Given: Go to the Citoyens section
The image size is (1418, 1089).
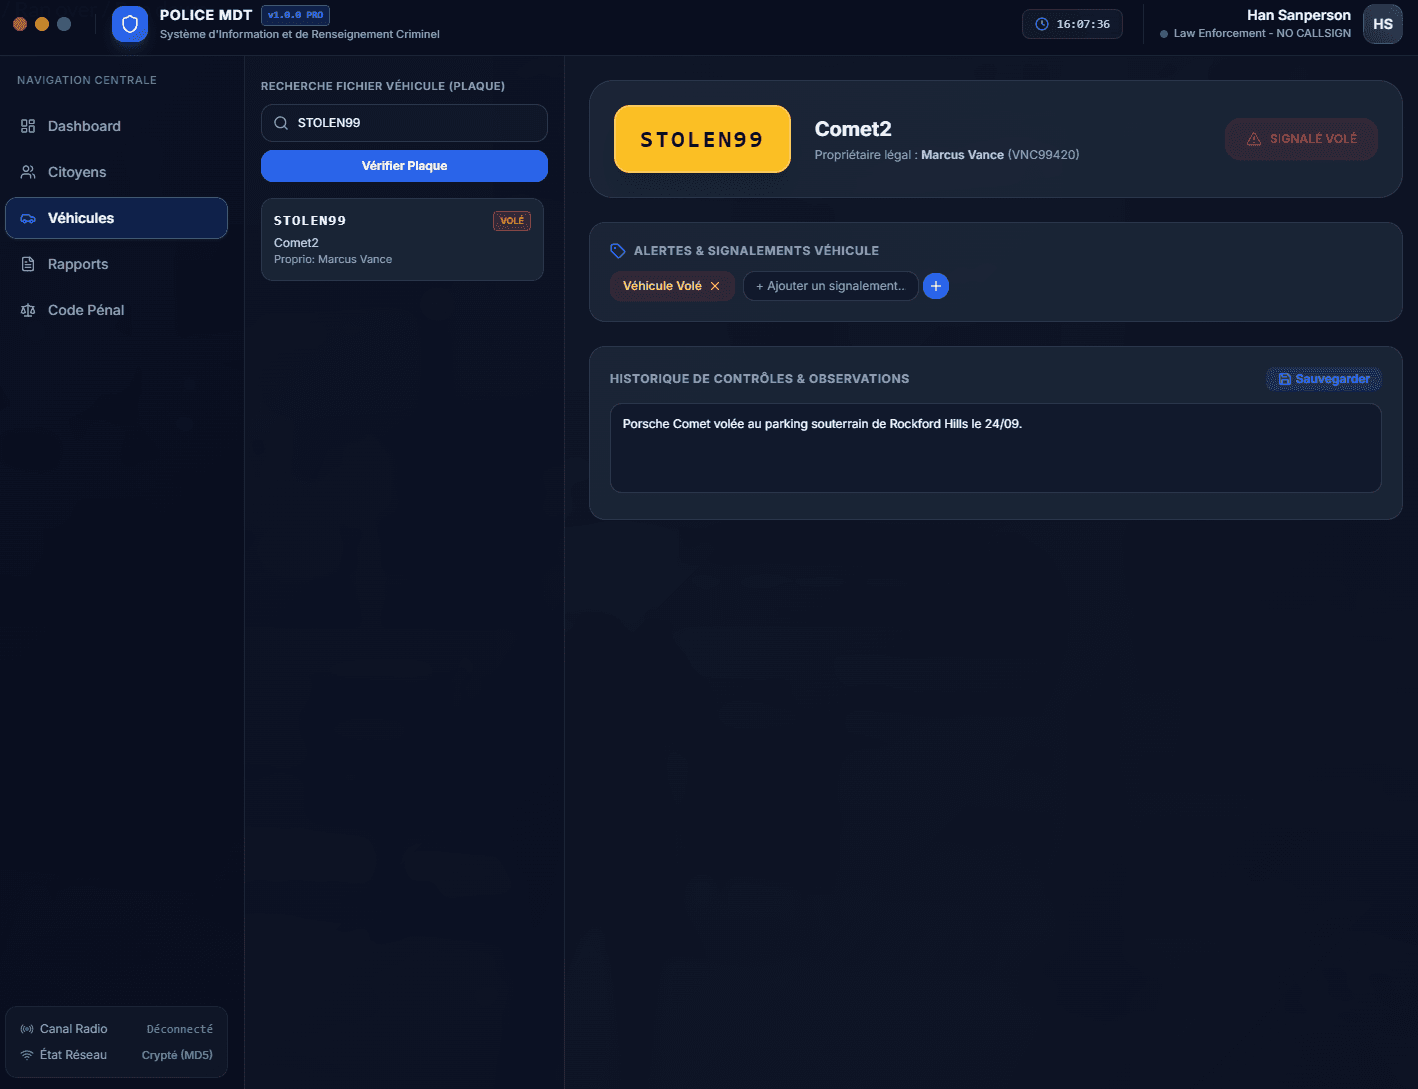Looking at the screenshot, I should [116, 172].
